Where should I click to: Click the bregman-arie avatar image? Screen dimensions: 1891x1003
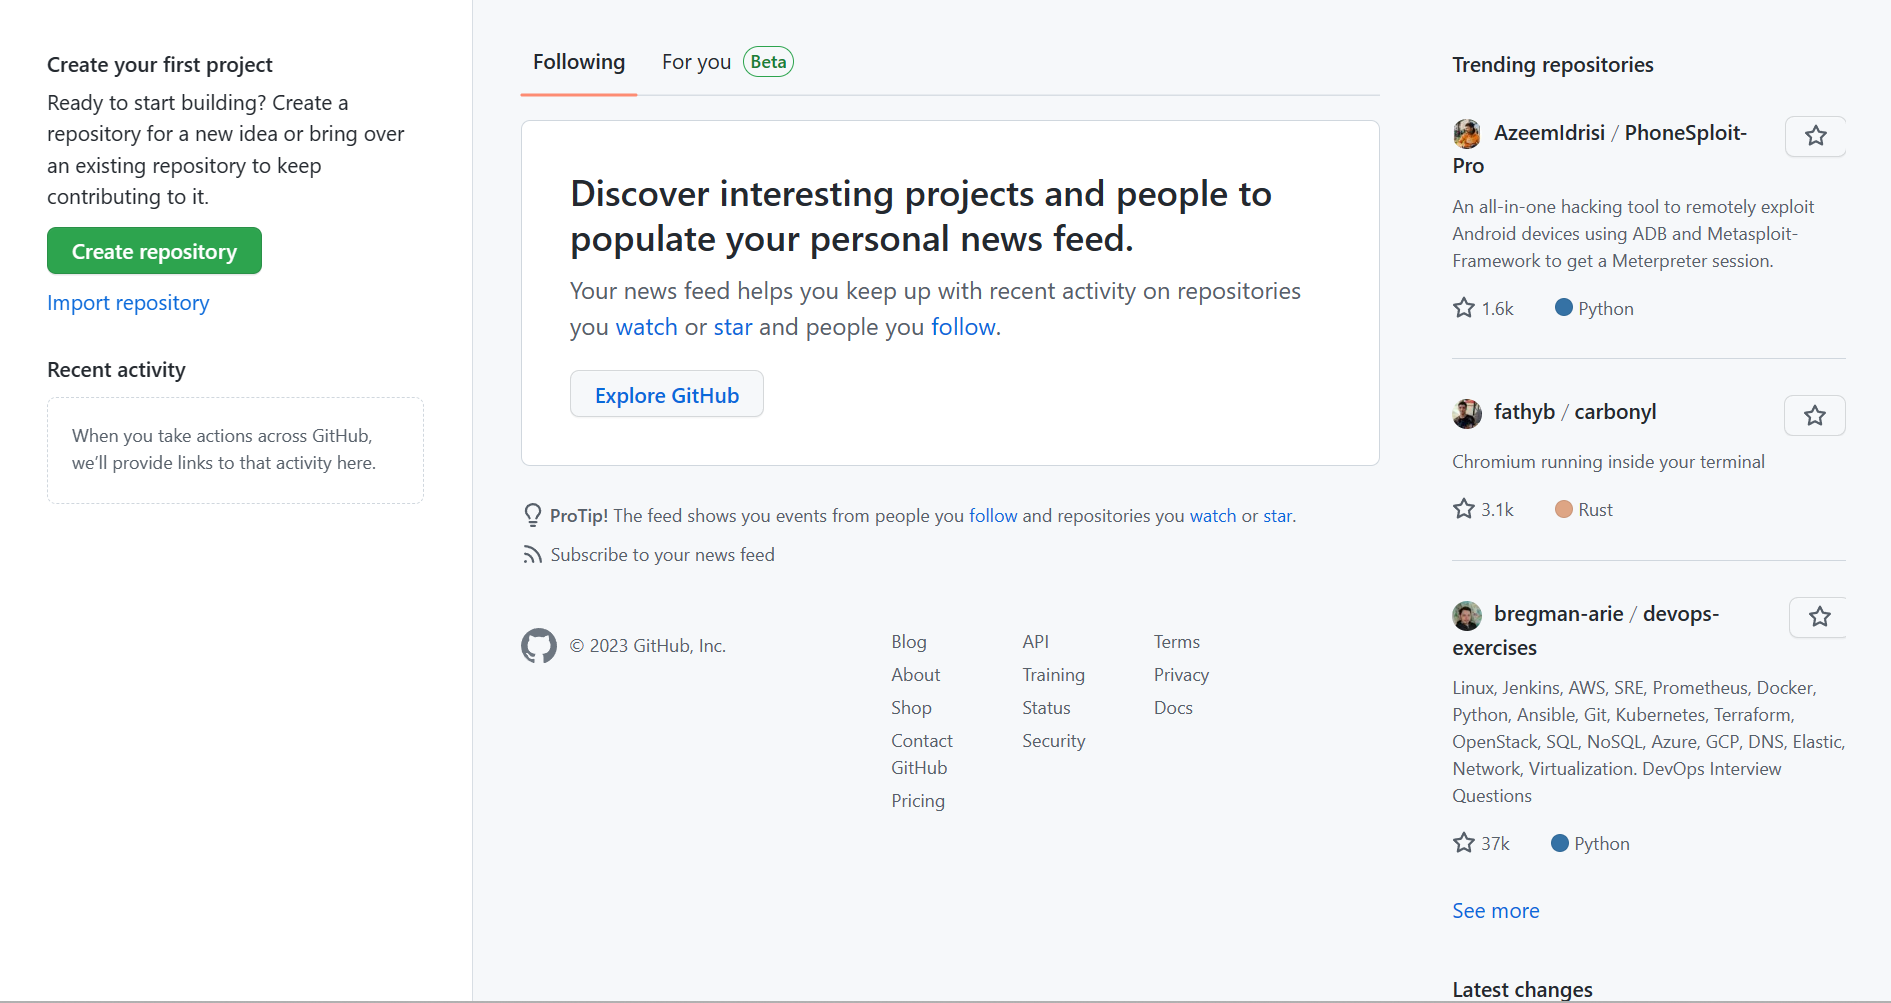(1467, 615)
